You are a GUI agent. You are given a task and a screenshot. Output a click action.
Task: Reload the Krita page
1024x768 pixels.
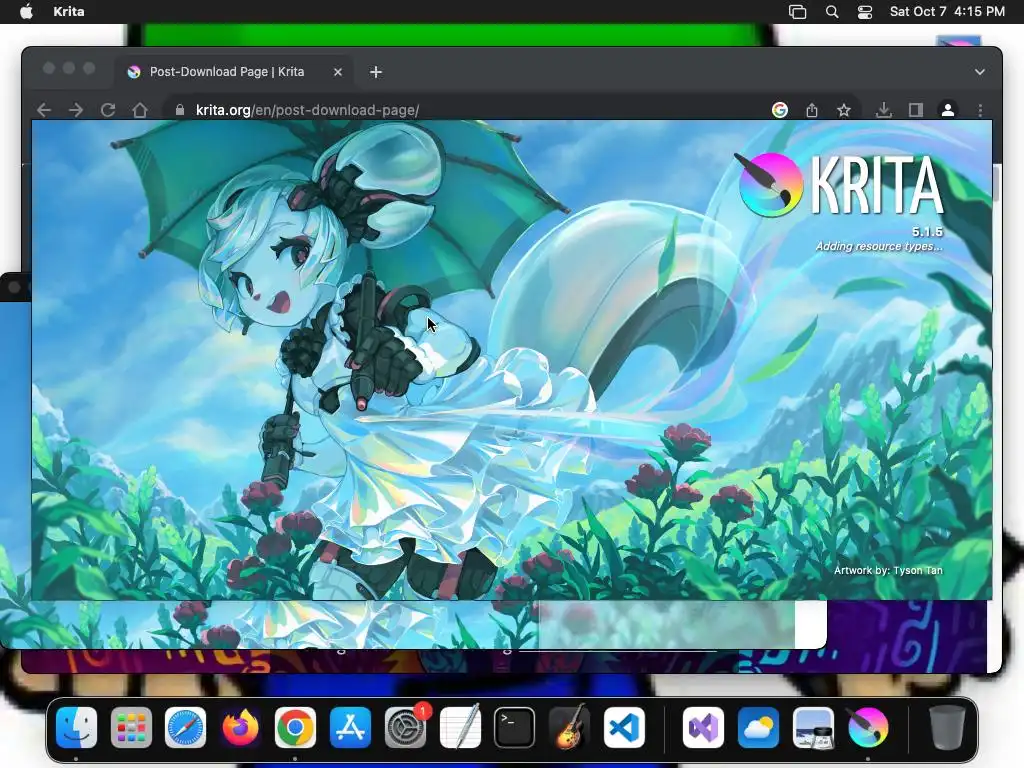pos(108,110)
